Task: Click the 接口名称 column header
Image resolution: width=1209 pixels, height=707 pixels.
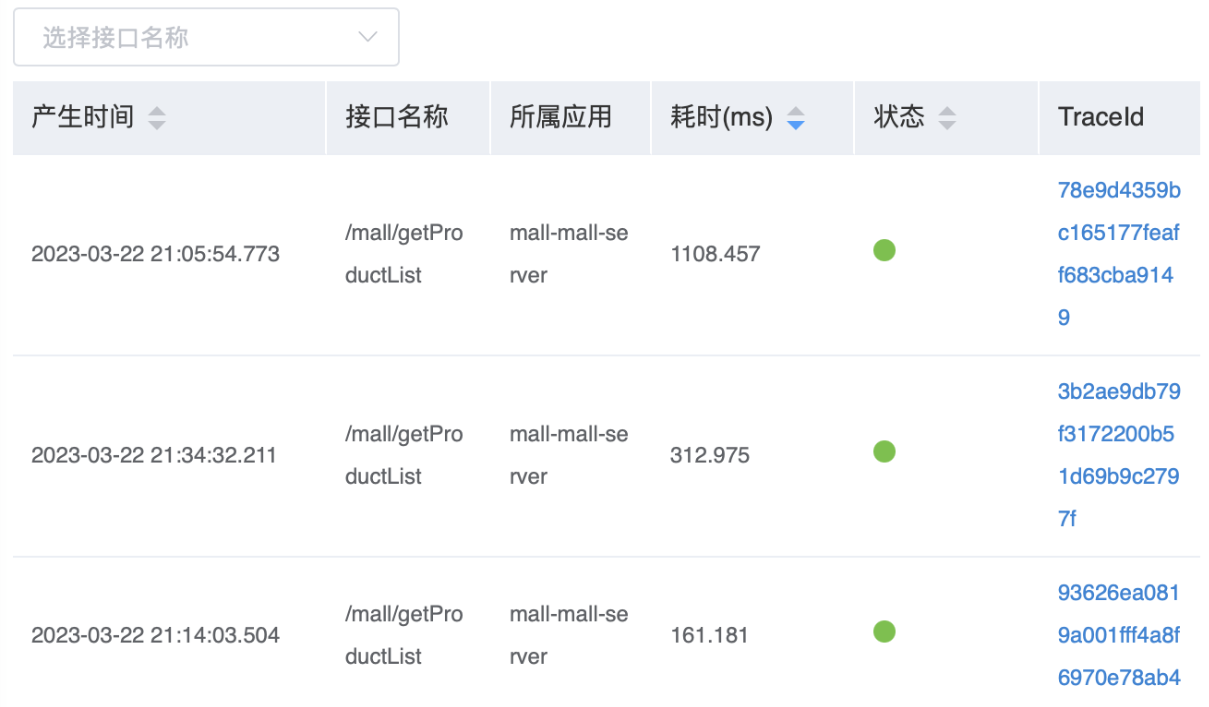Action: click(x=397, y=117)
